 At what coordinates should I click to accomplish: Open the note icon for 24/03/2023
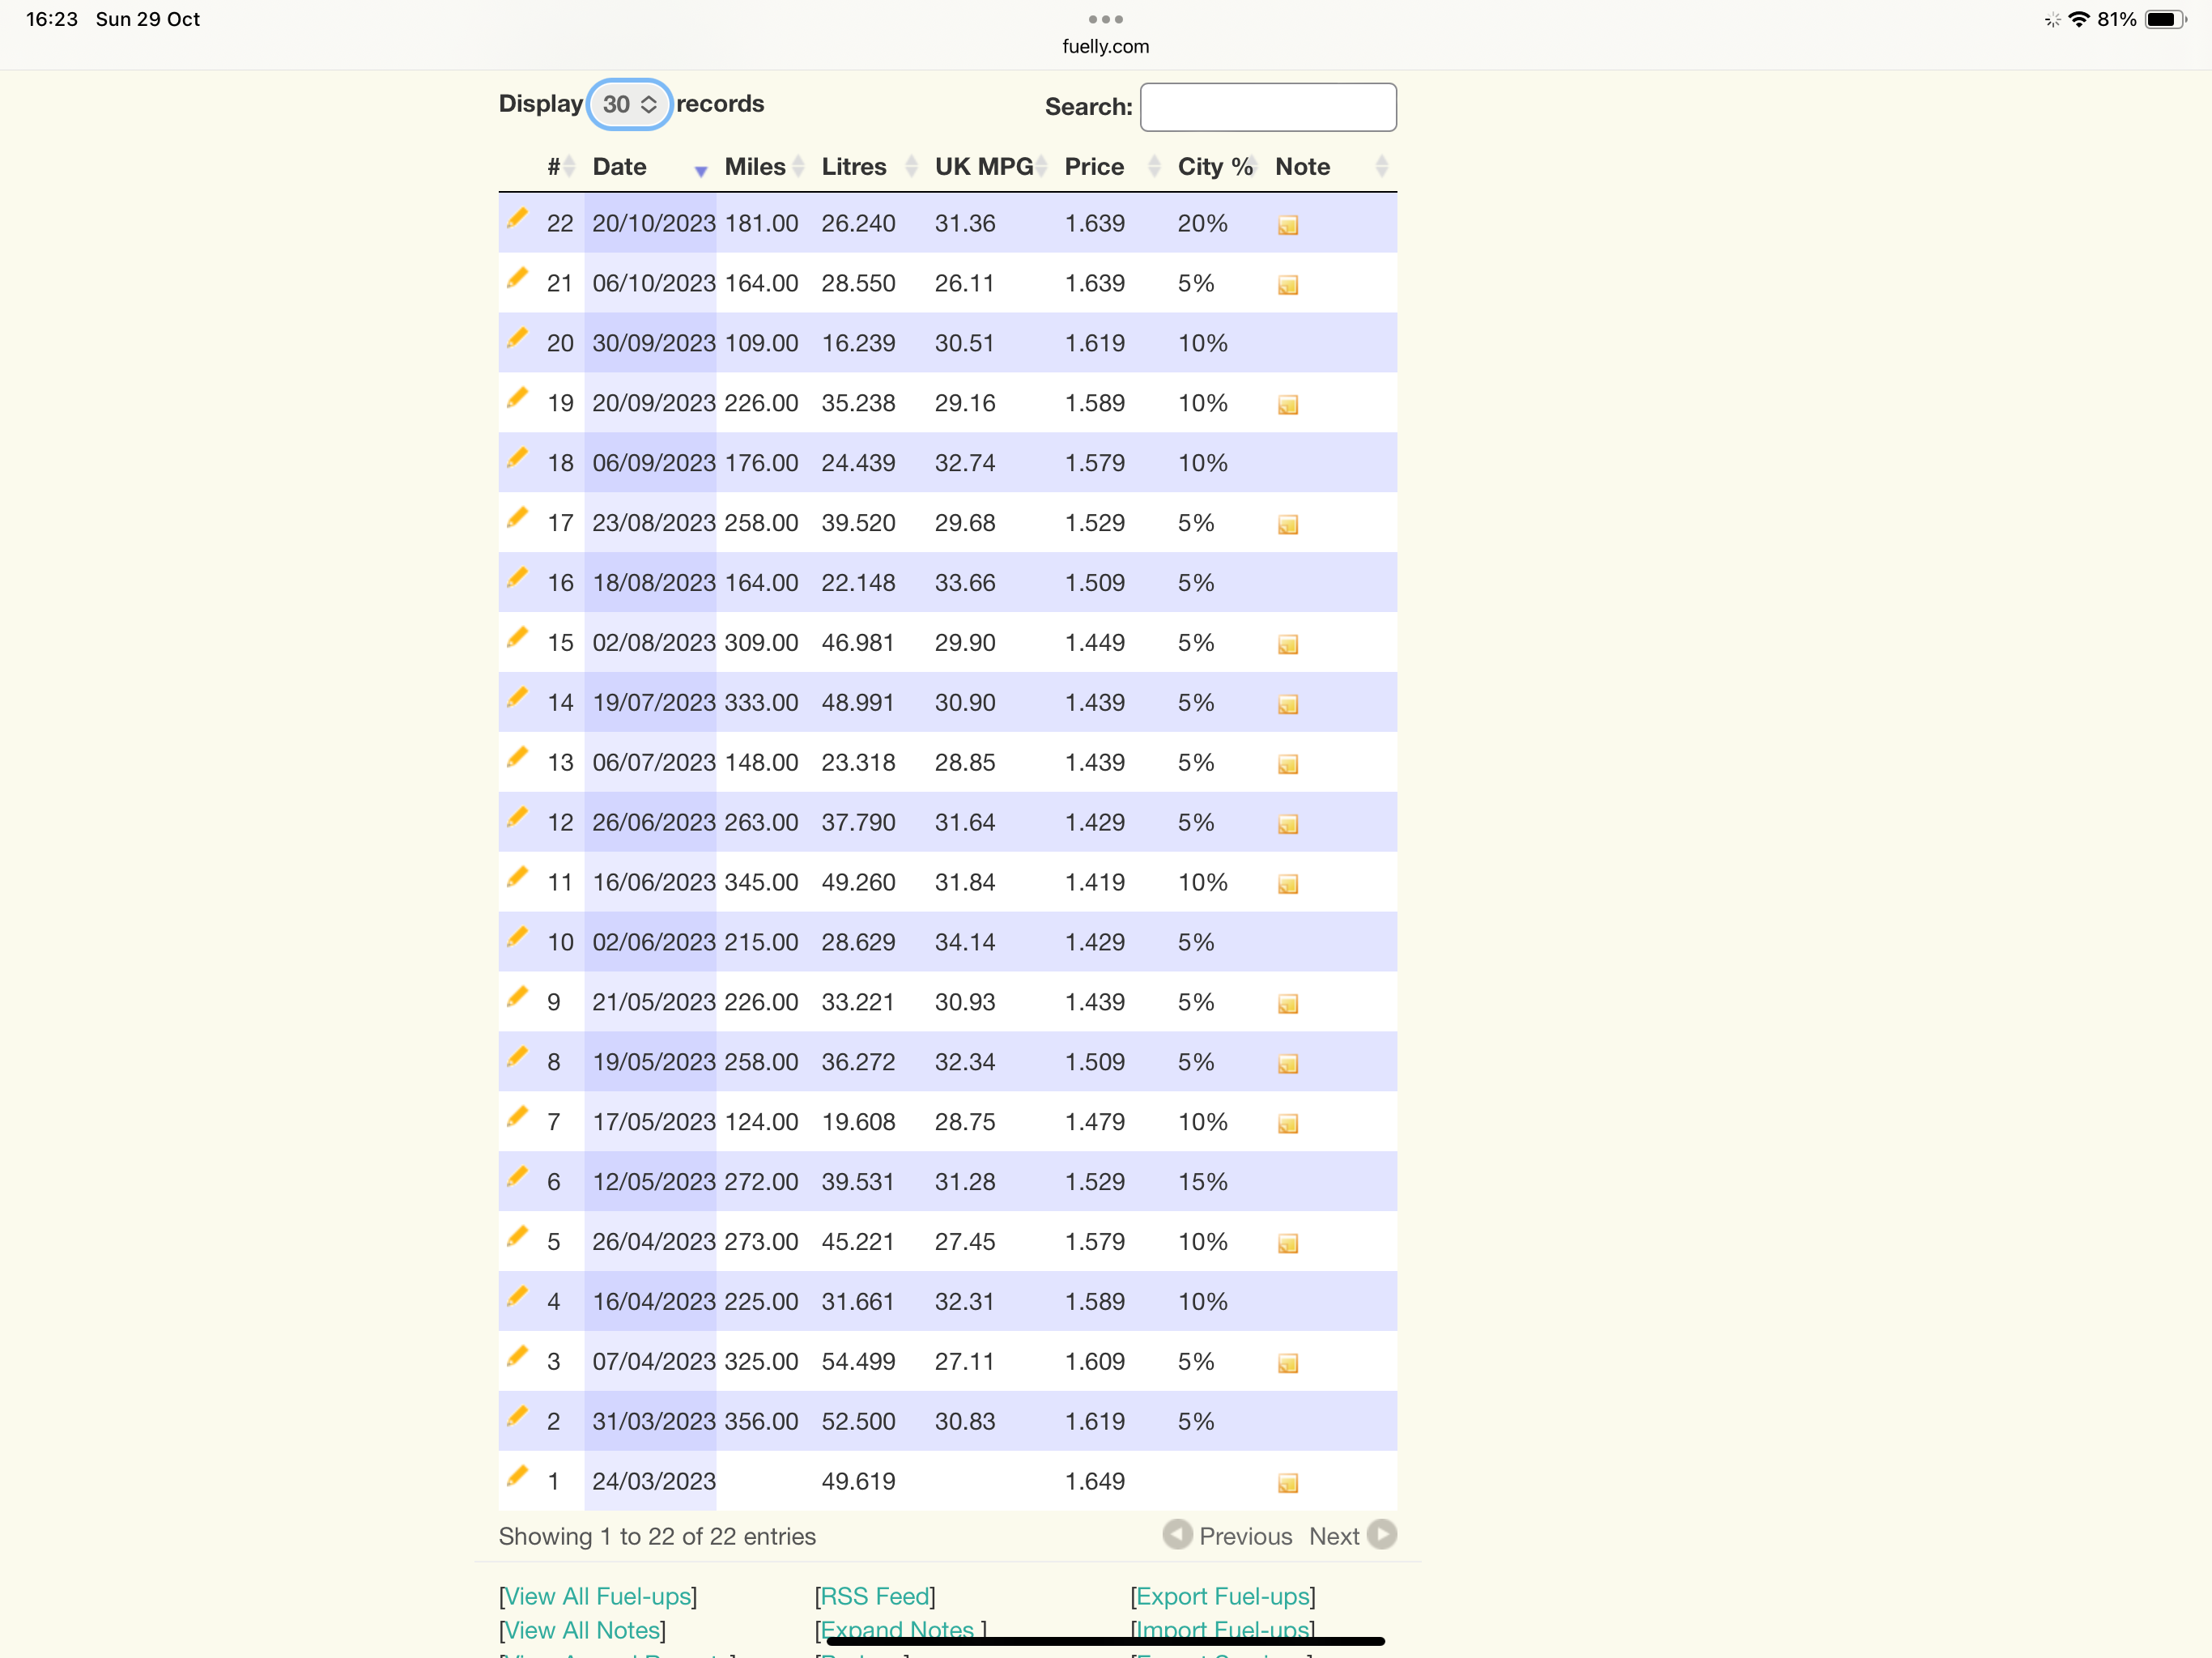point(1288,1483)
